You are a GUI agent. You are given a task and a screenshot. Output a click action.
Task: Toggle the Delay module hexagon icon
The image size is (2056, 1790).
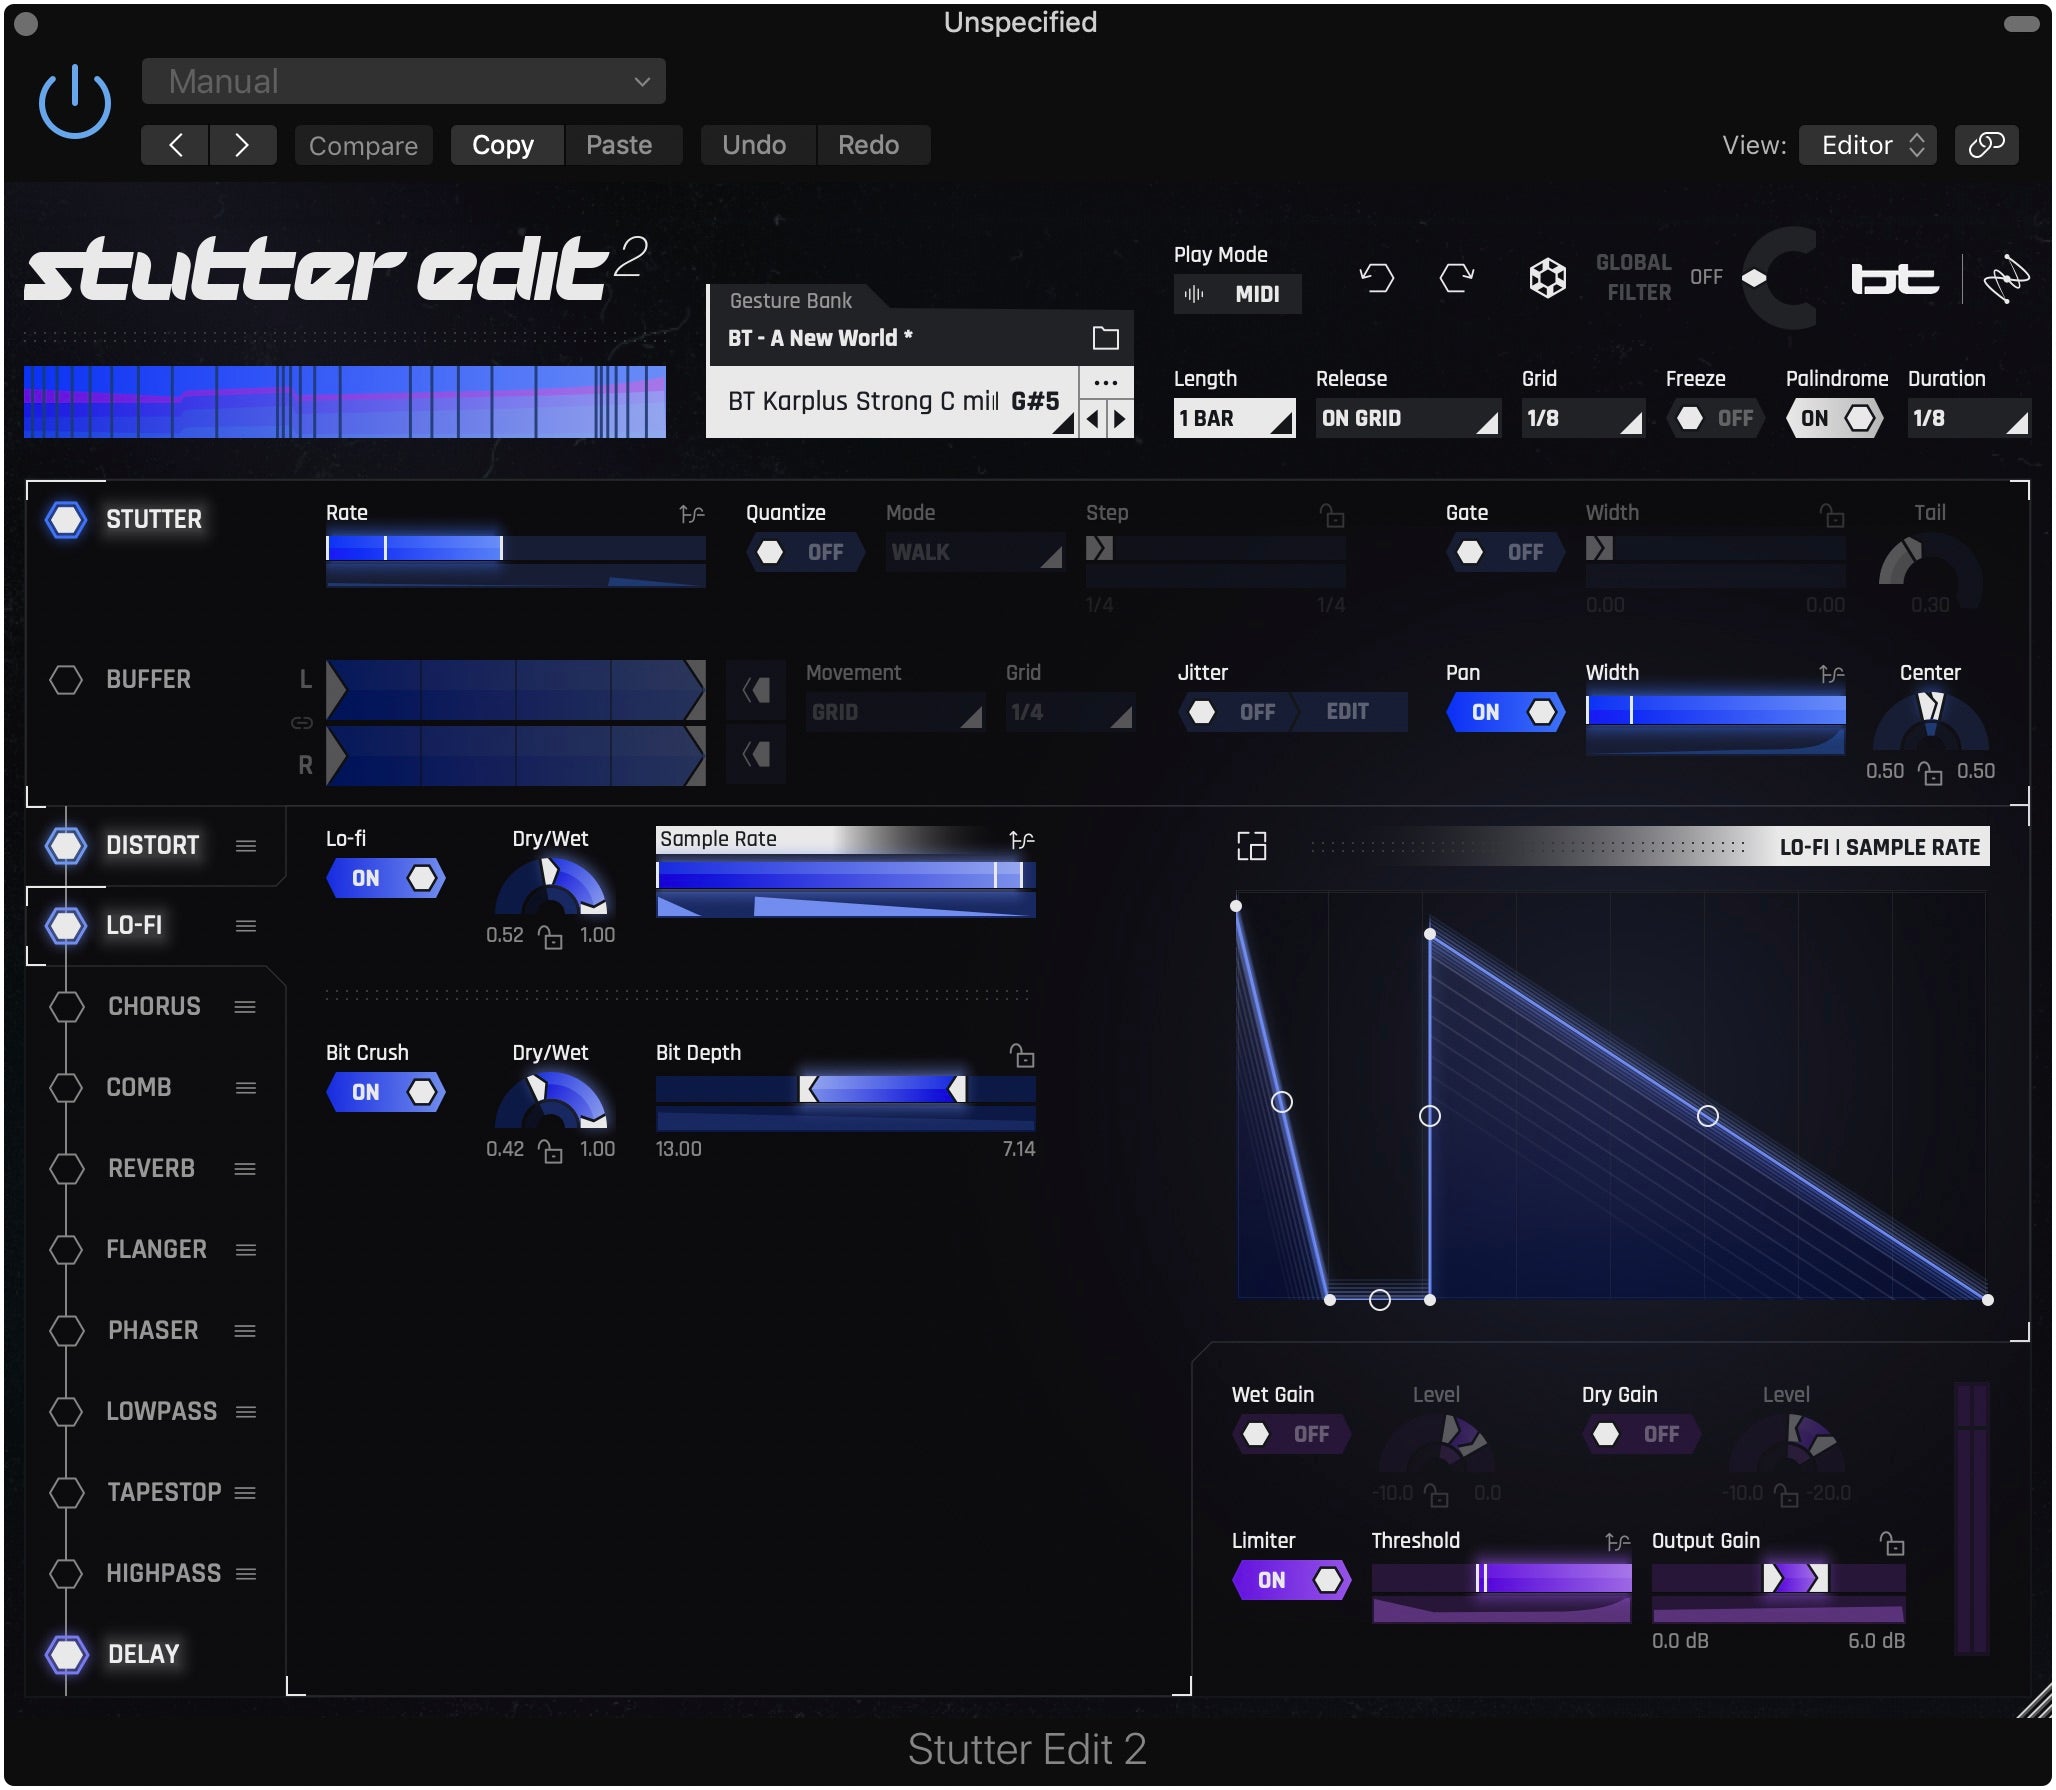pyautogui.click(x=66, y=1654)
